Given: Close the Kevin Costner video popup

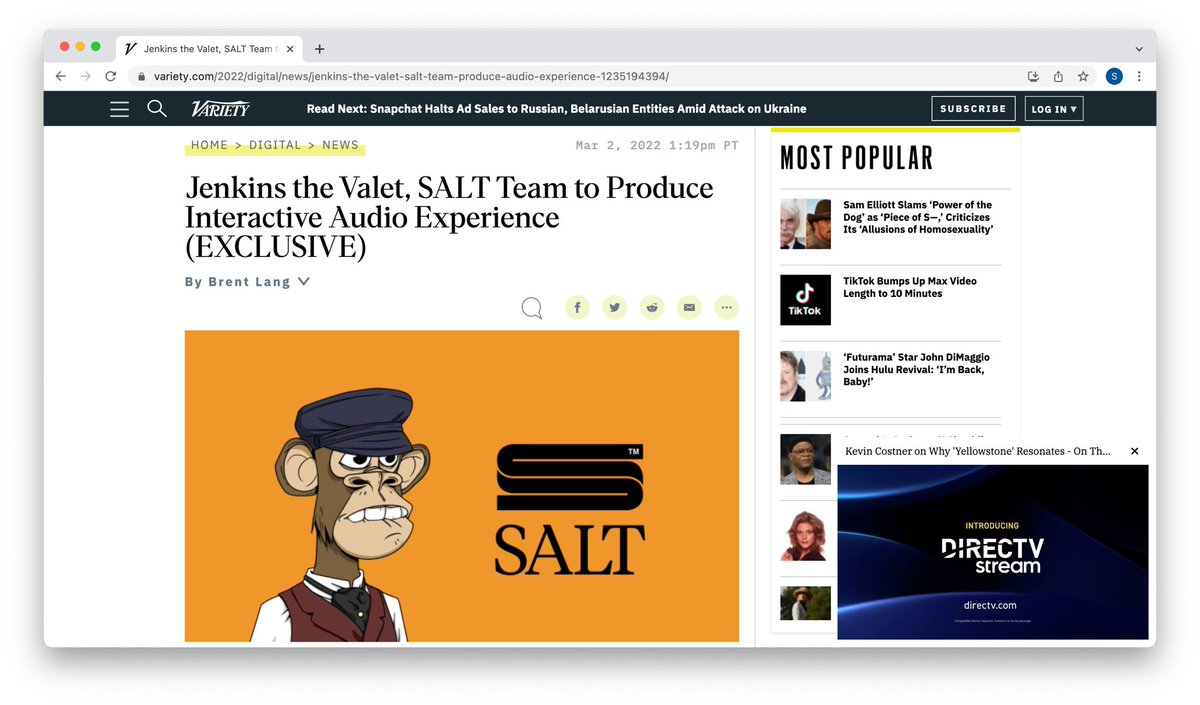Looking at the screenshot, I should pos(1134,451).
